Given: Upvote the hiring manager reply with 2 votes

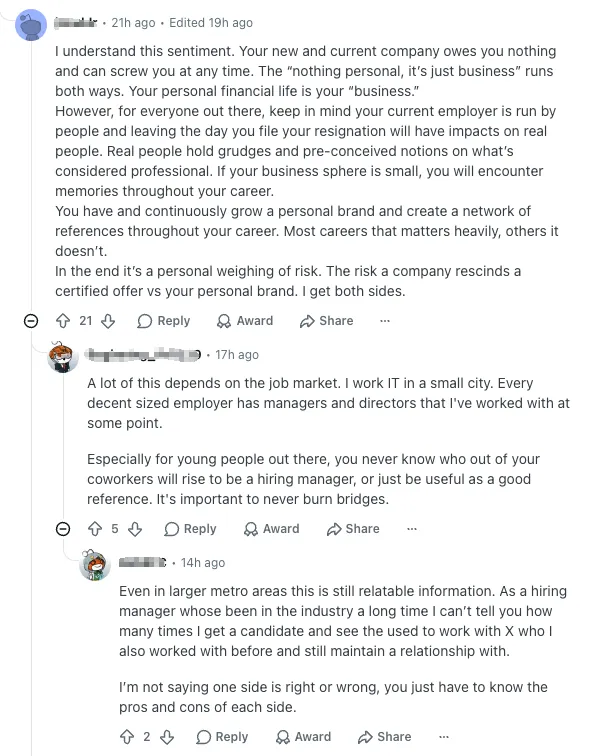Looking at the screenshot, I should (127, 737).
